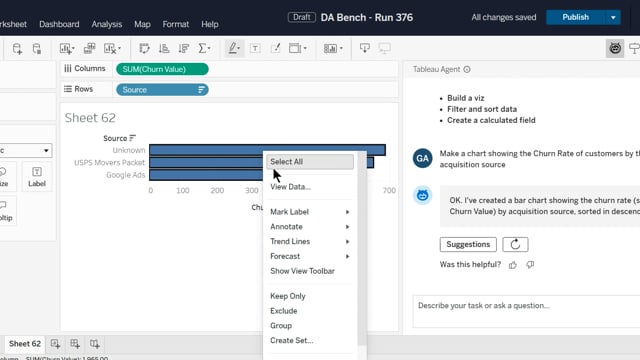
Task: Expand the New Worksheet dropdown arrow
Action: click(x=73, y=49)
